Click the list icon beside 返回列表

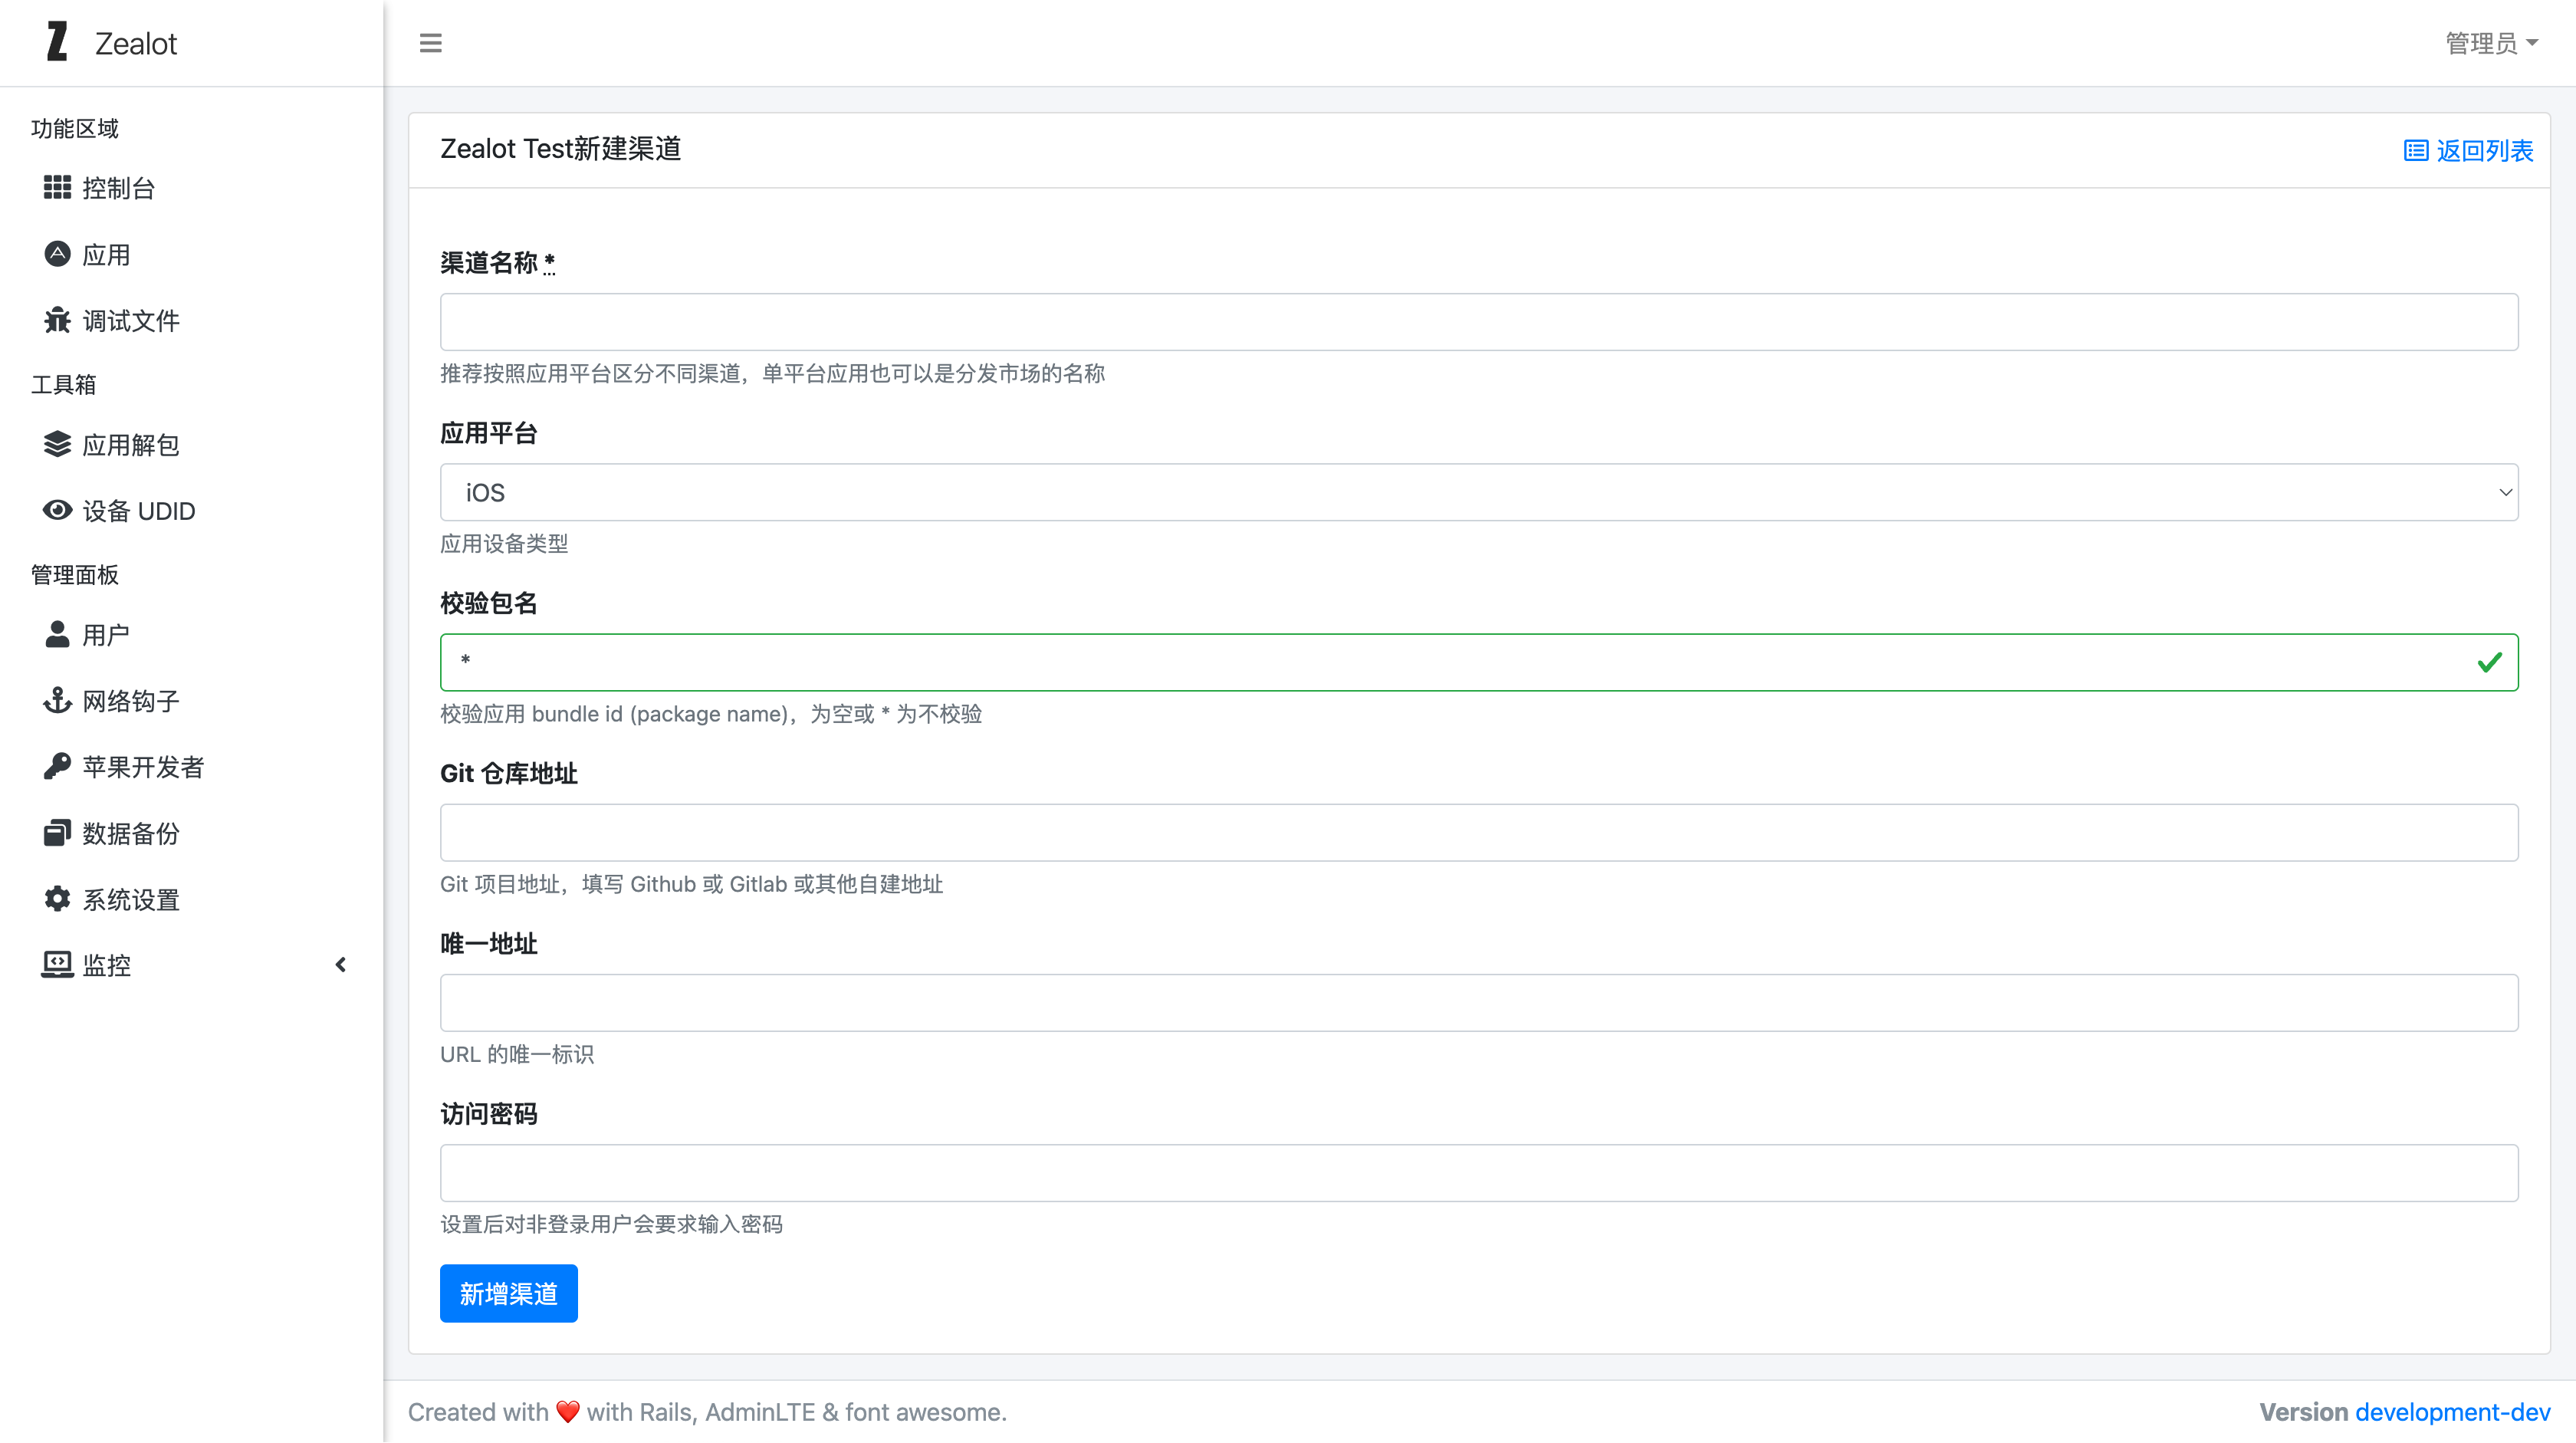(x=2416, y=151)
